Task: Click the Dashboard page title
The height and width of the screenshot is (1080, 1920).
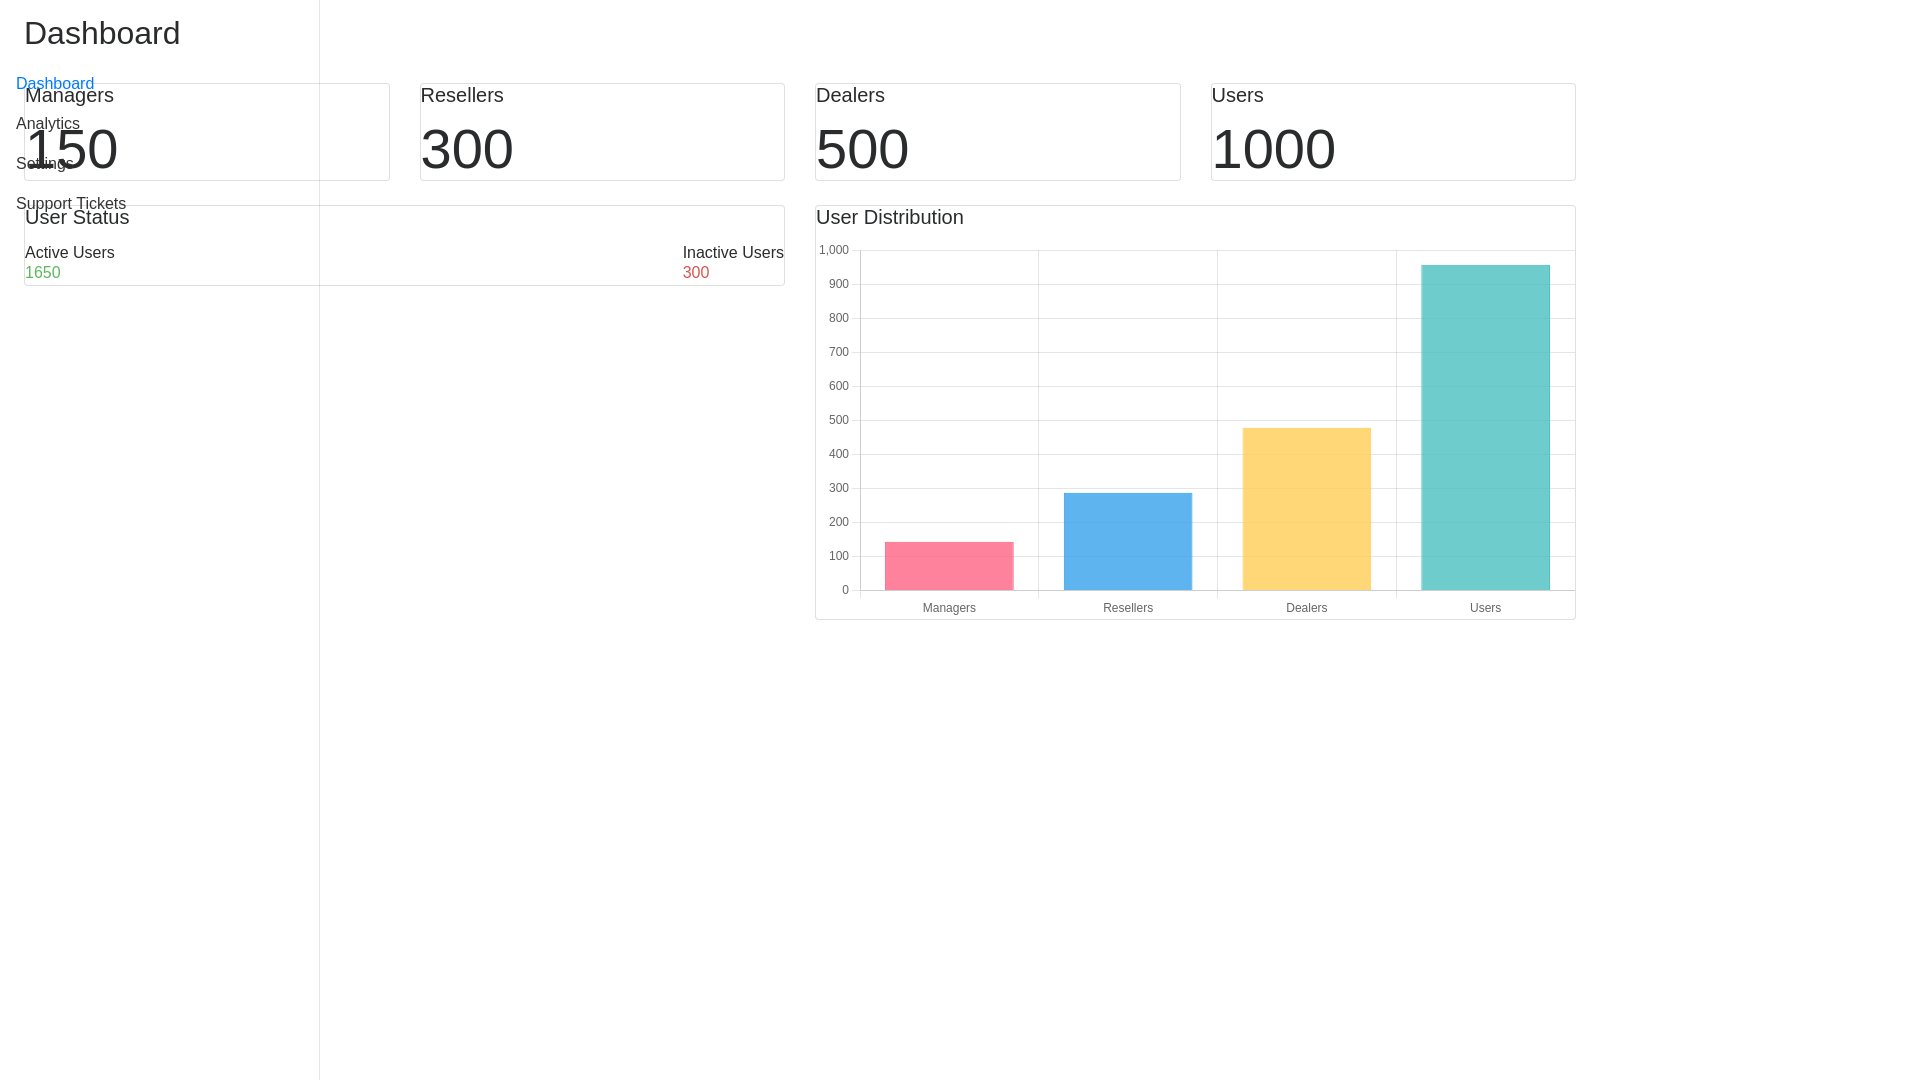Action: click(x=101, y=33)
